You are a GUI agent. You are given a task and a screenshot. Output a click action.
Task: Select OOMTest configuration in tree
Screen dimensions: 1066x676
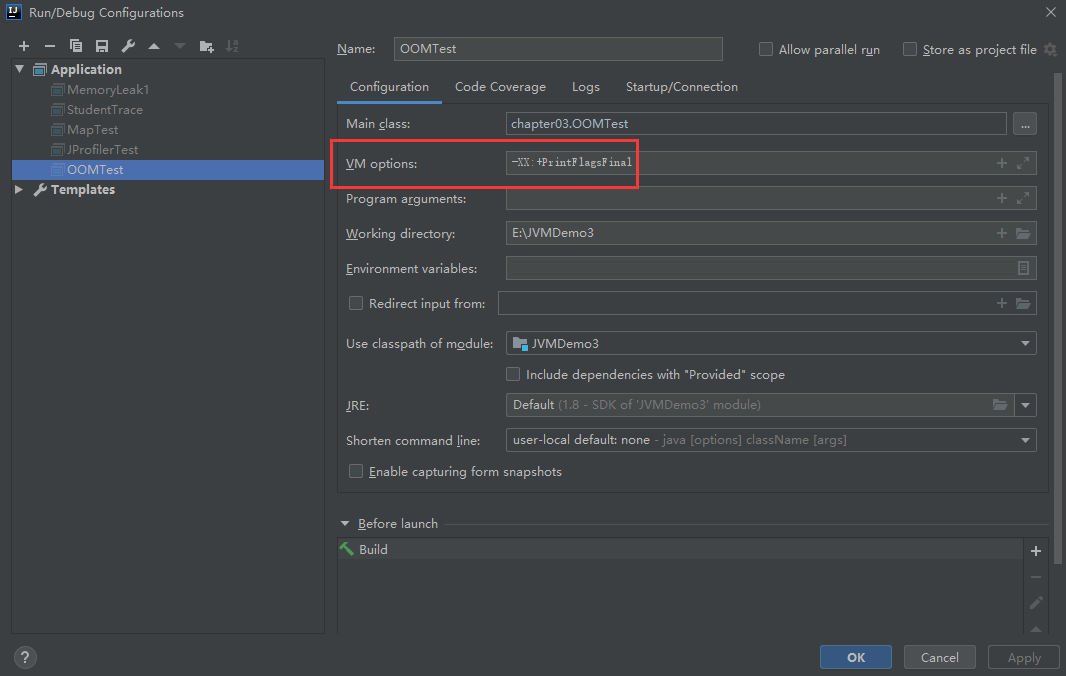tap(168, 169)
